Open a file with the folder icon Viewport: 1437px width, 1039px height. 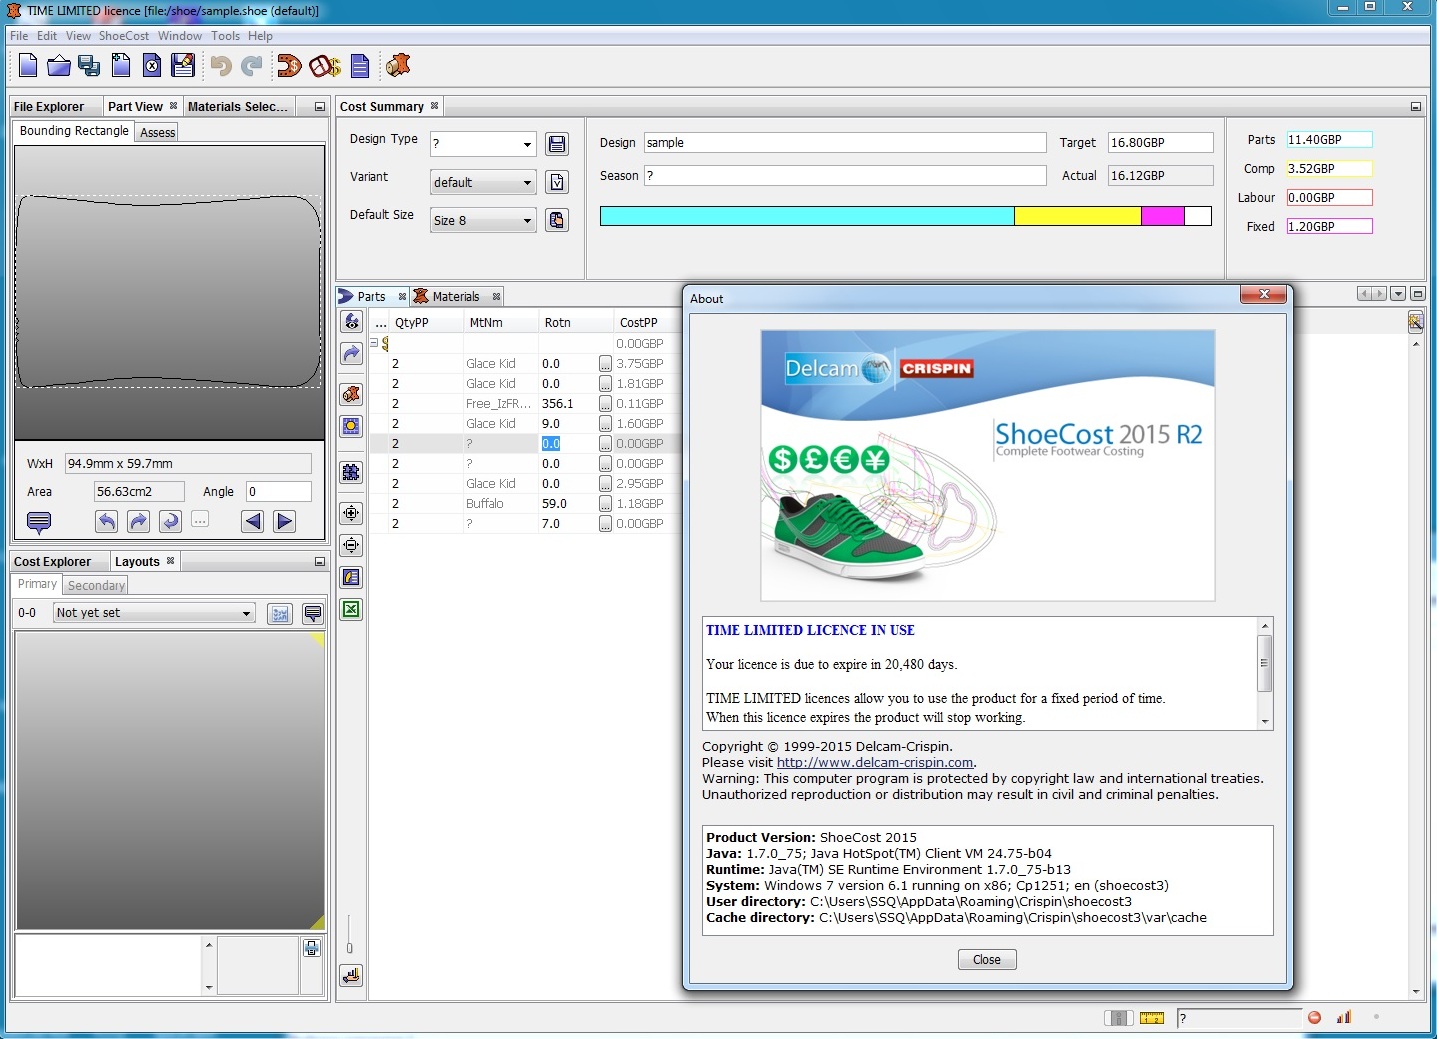59,66
